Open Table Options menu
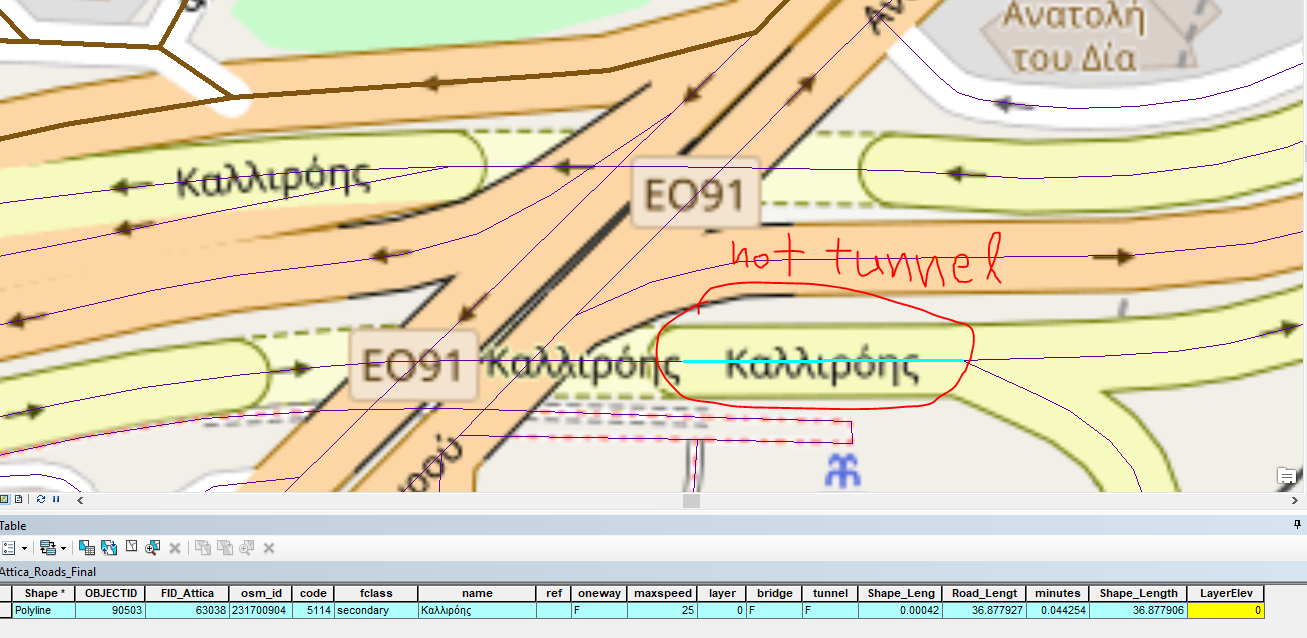 coord(14,548)
